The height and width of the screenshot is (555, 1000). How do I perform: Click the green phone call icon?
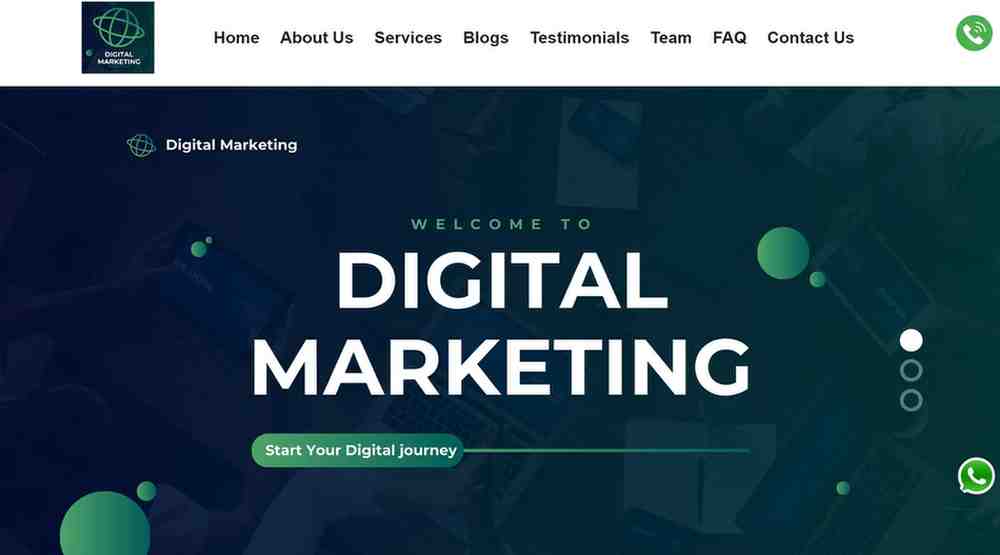tap(974, 33)
